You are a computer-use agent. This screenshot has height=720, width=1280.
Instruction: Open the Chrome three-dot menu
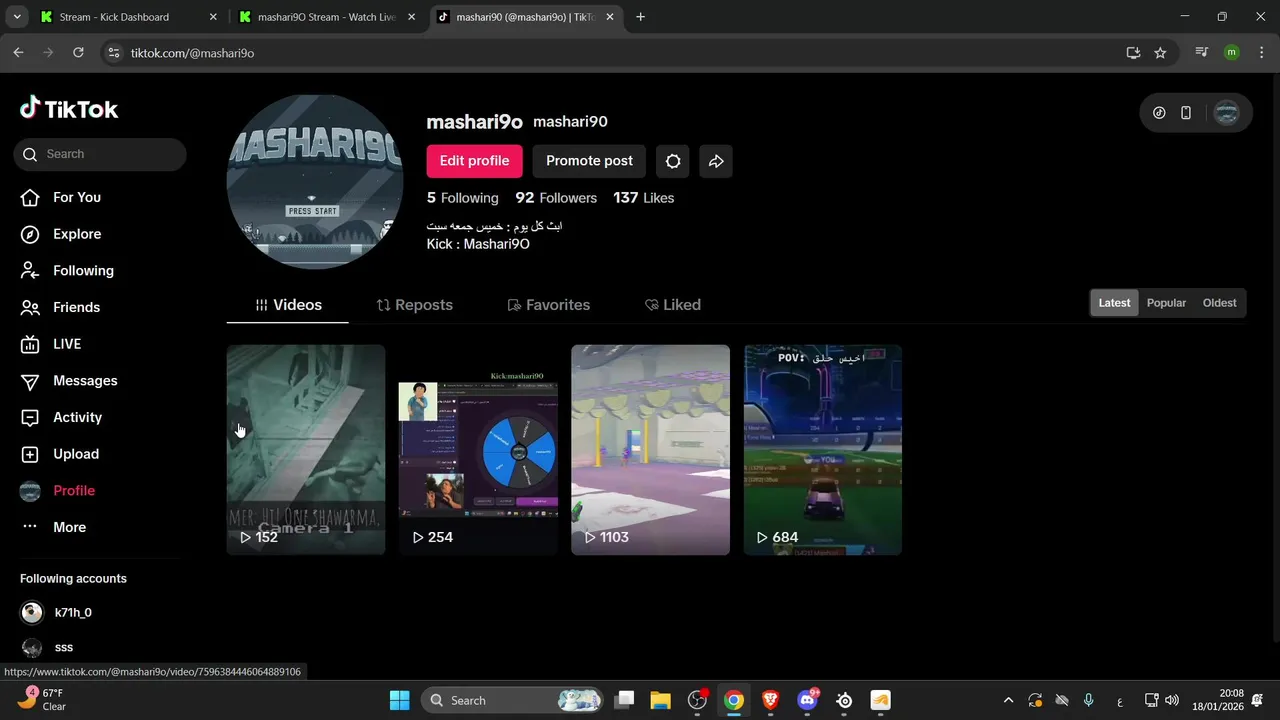click(x=1260, y=53)
